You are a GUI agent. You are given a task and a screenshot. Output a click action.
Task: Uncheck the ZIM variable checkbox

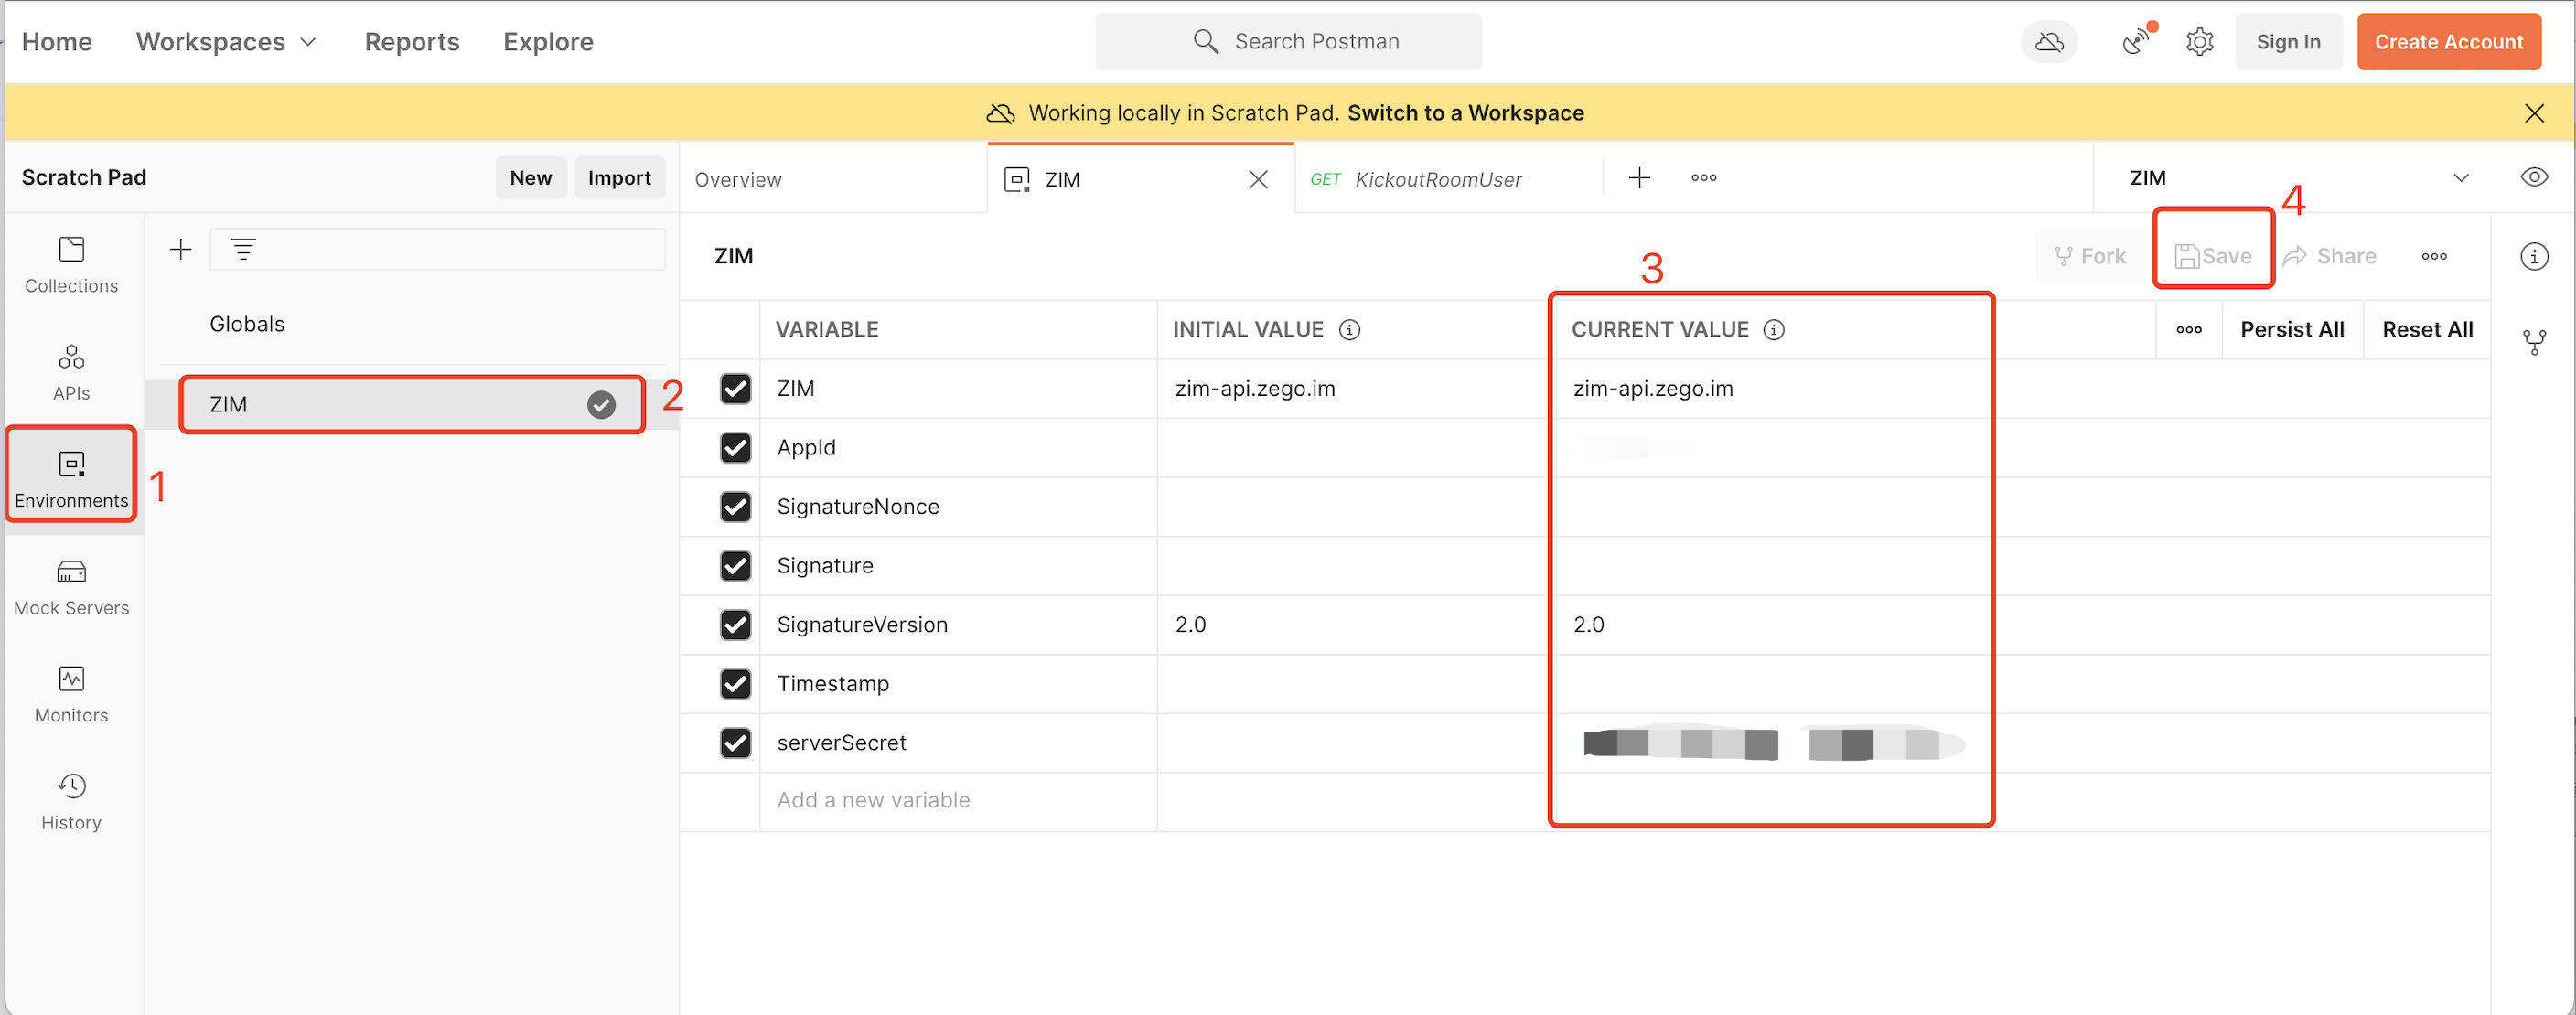(x=735, y=388)
